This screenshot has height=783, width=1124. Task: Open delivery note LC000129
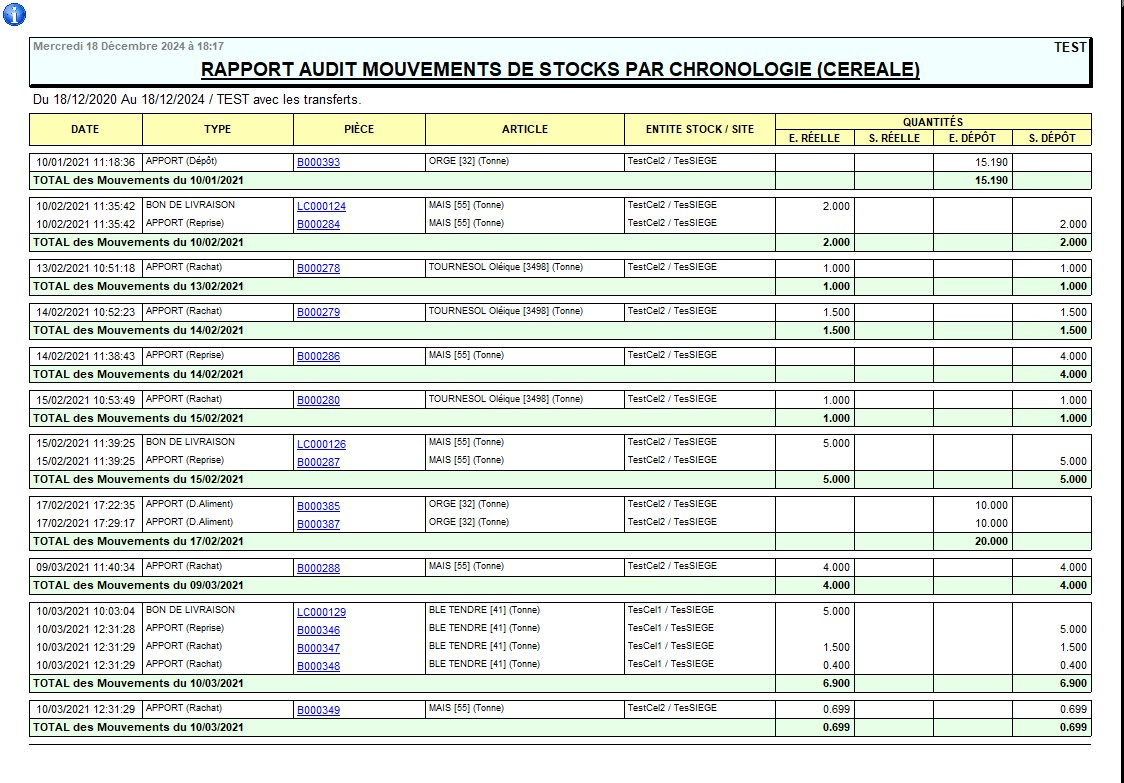(x=321, y=612)
